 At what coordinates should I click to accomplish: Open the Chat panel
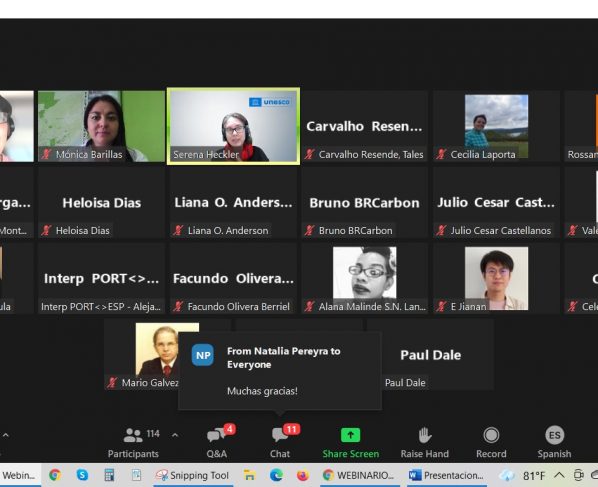[x=280, y=442]
